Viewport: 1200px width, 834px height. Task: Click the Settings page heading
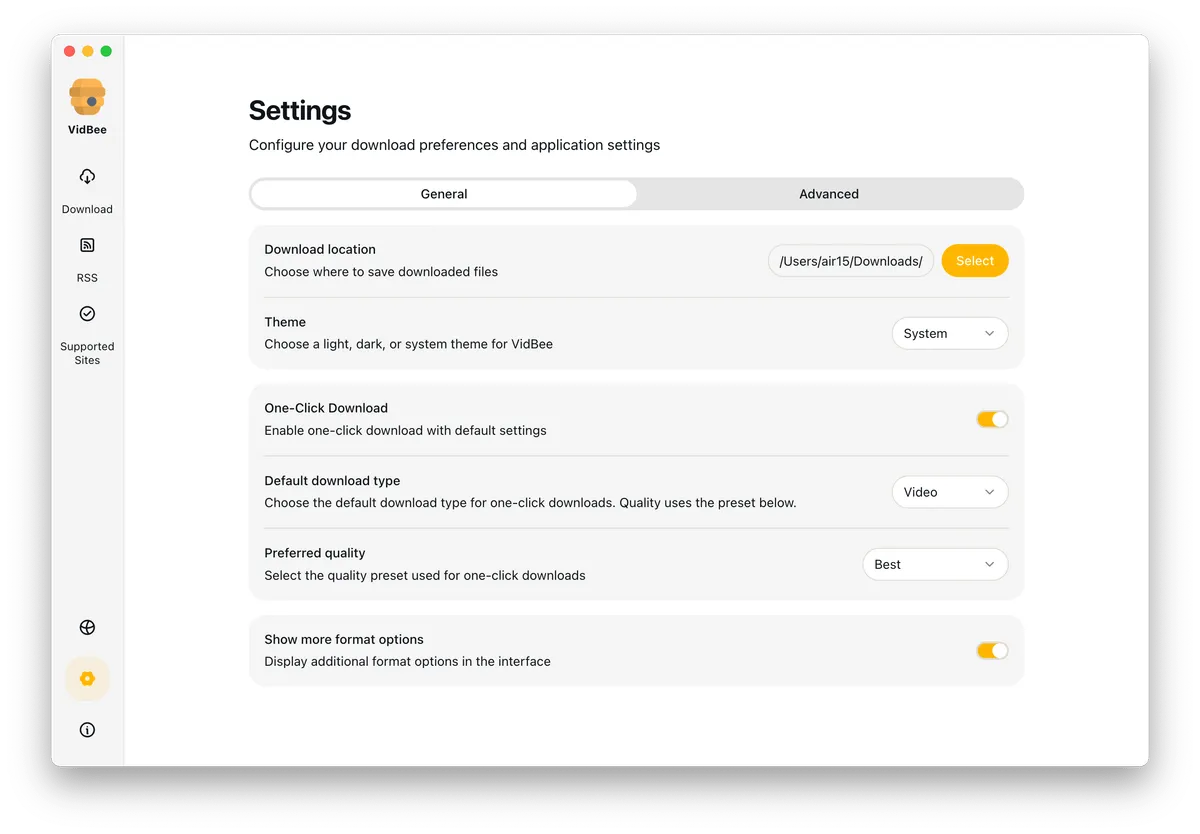tap(300, 111)
